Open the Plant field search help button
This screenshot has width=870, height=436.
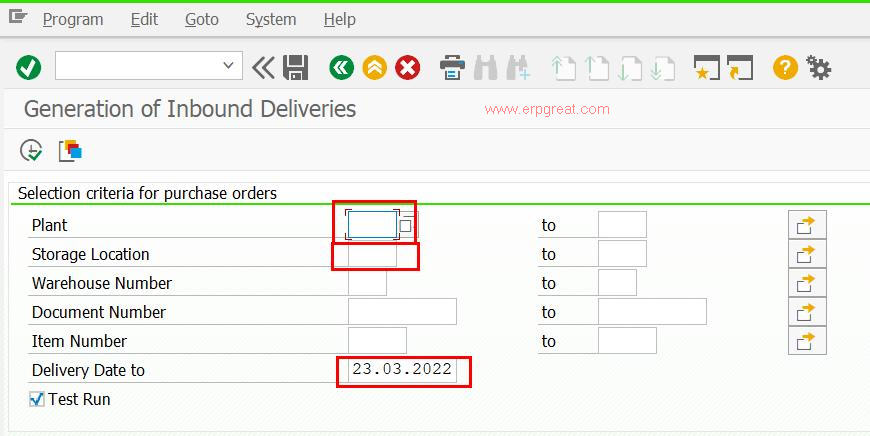406,225
